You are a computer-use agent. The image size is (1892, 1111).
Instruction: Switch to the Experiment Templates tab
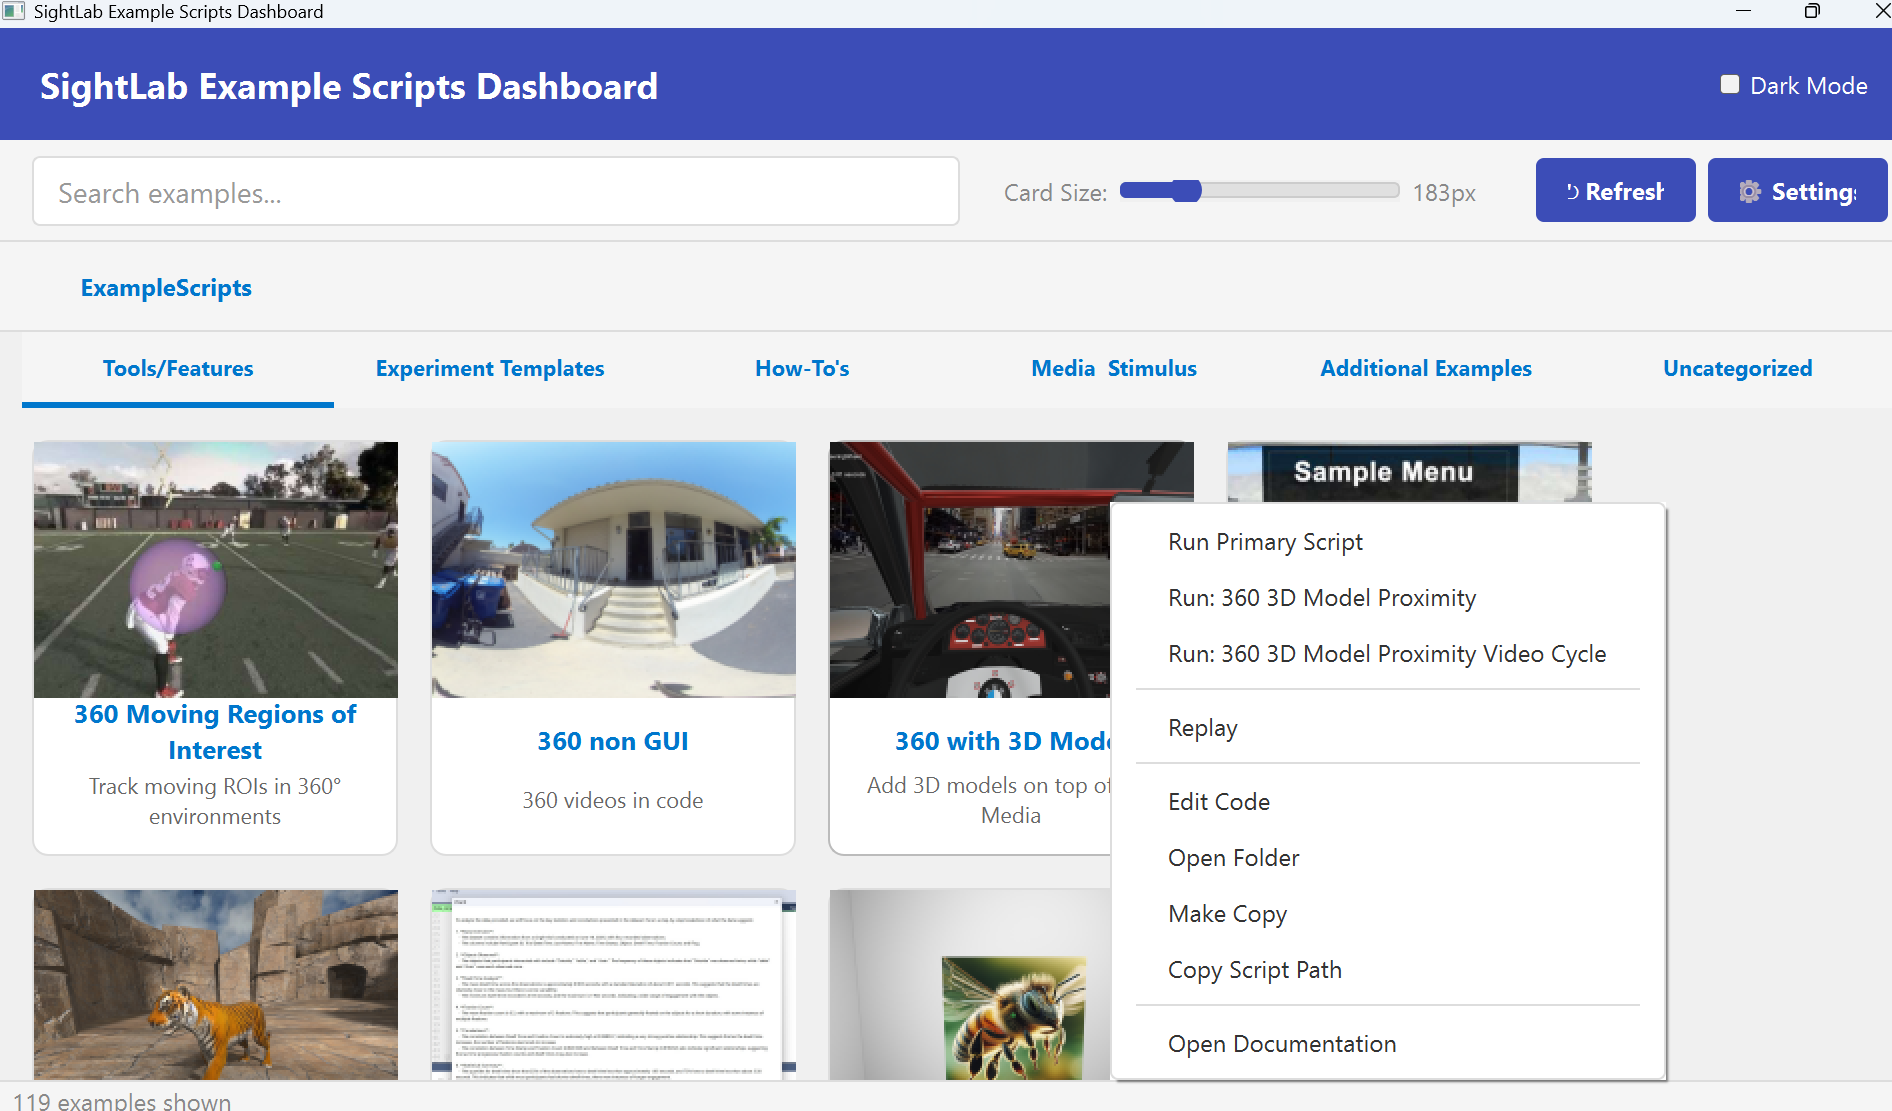pyautogui.click(x=489, y=369)
